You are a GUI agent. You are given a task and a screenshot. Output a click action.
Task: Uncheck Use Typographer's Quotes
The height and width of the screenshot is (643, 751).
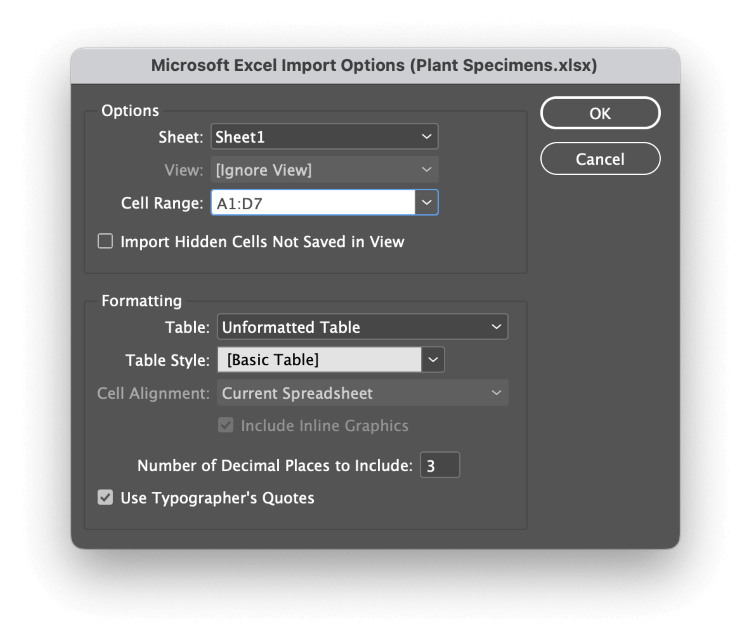[x=105, y=497]
